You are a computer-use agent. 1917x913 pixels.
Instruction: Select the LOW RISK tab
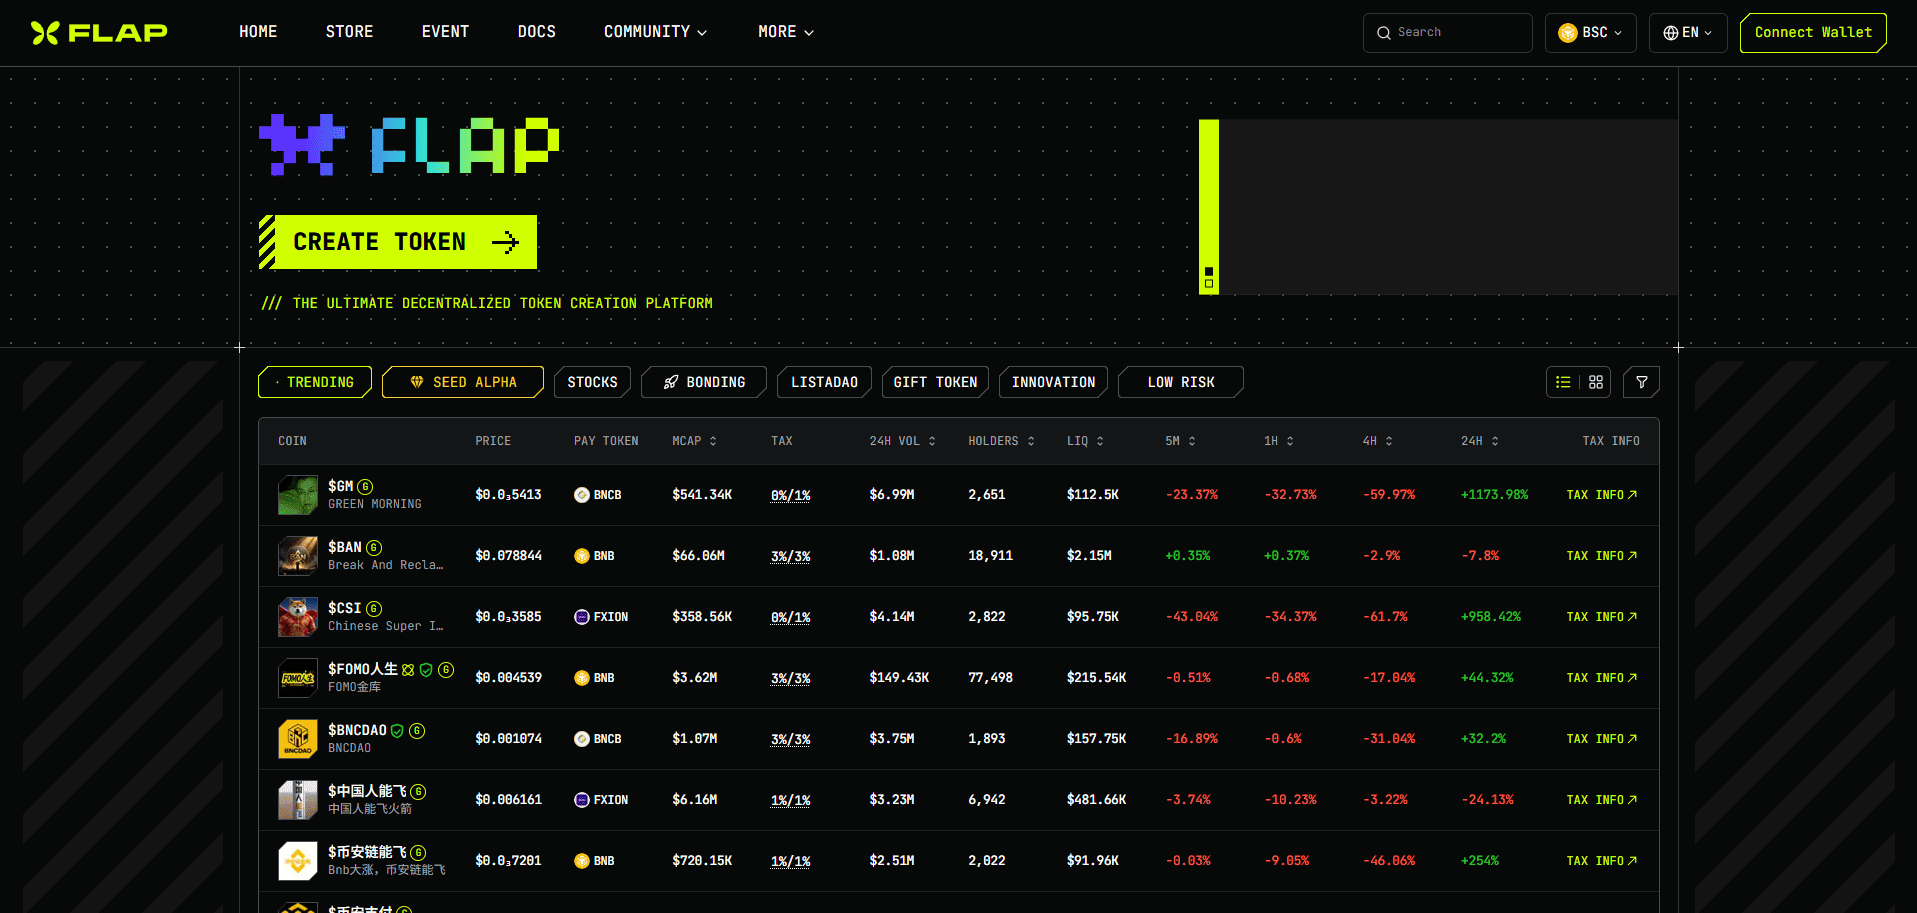tap(1181, 382)
